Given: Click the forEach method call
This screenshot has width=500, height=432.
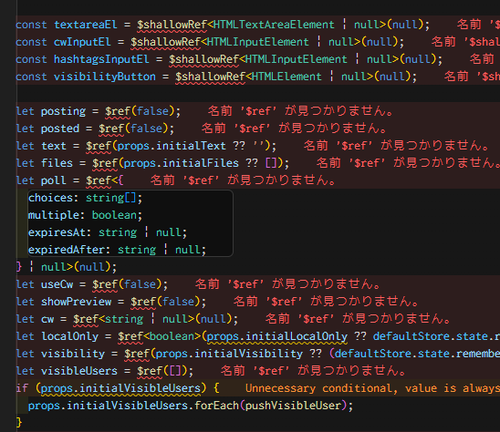Looking at the screenshot, I should (x=216, y=406).
